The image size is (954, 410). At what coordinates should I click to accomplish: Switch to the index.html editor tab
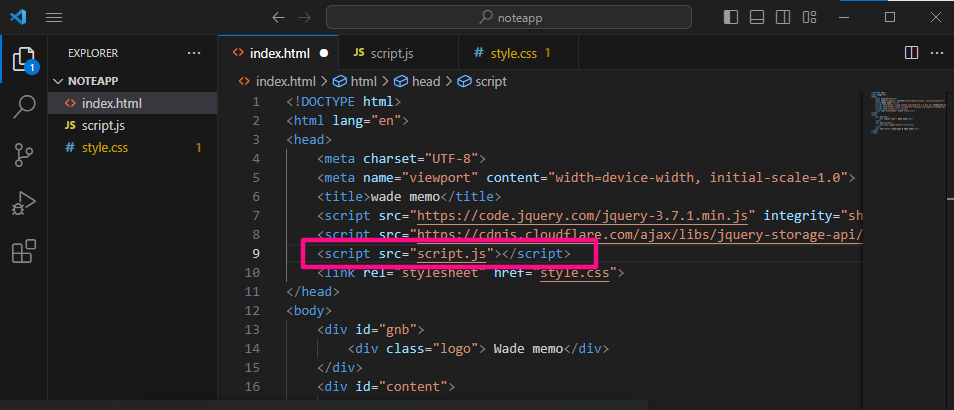tap(279, 54)
